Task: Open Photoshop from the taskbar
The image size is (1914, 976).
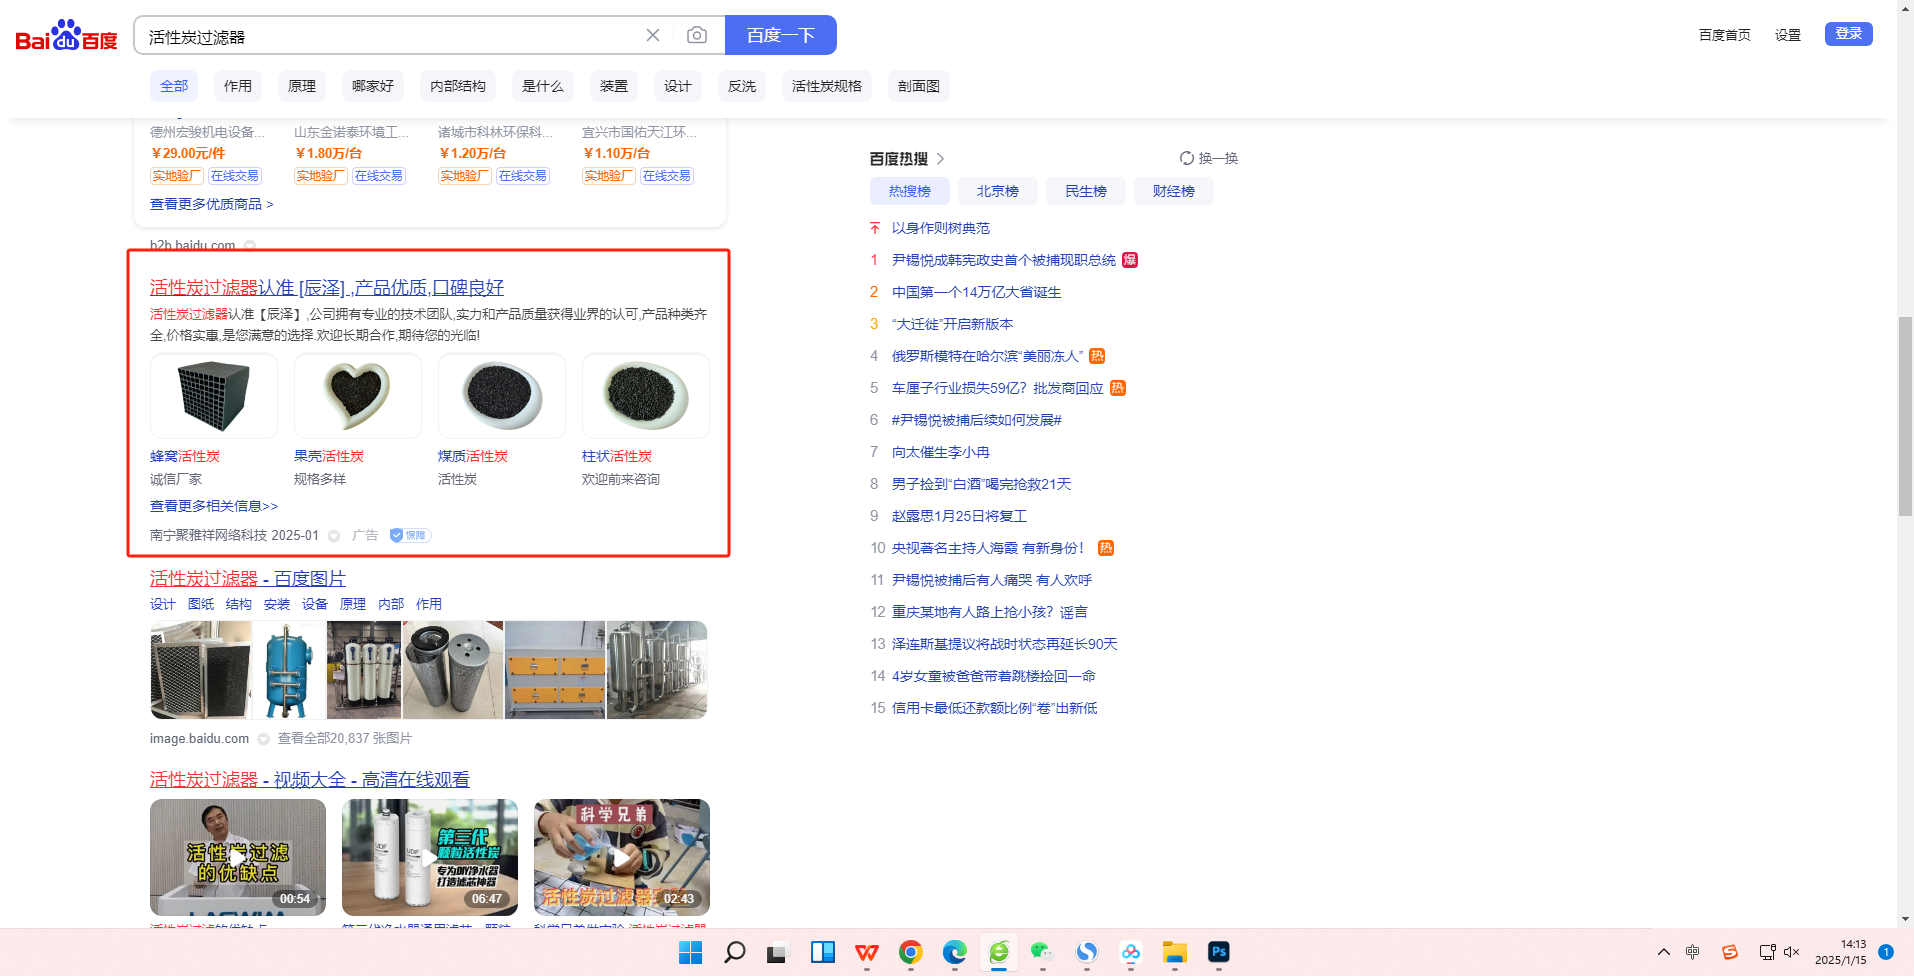Action: click(x=1218, y=952)
